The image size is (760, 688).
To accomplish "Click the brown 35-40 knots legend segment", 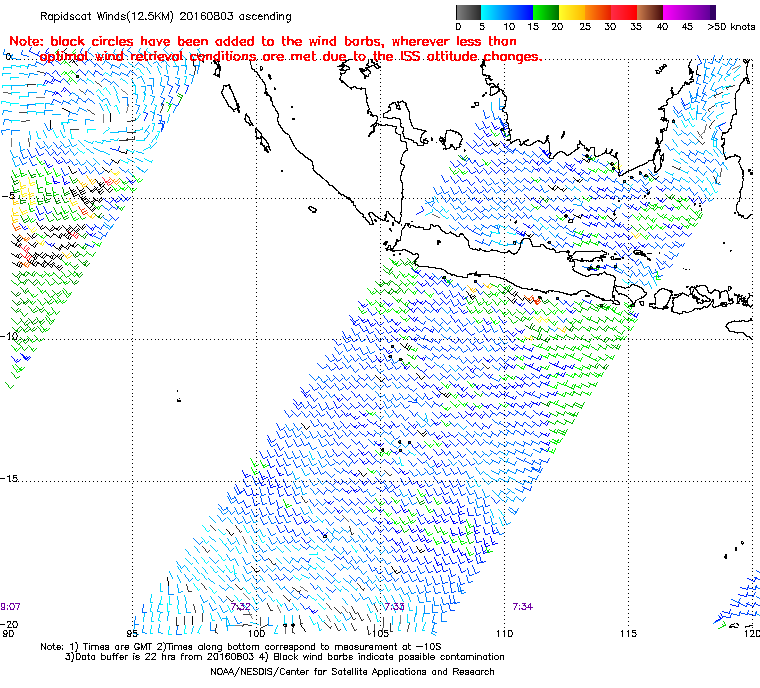I will click(650, 13).
